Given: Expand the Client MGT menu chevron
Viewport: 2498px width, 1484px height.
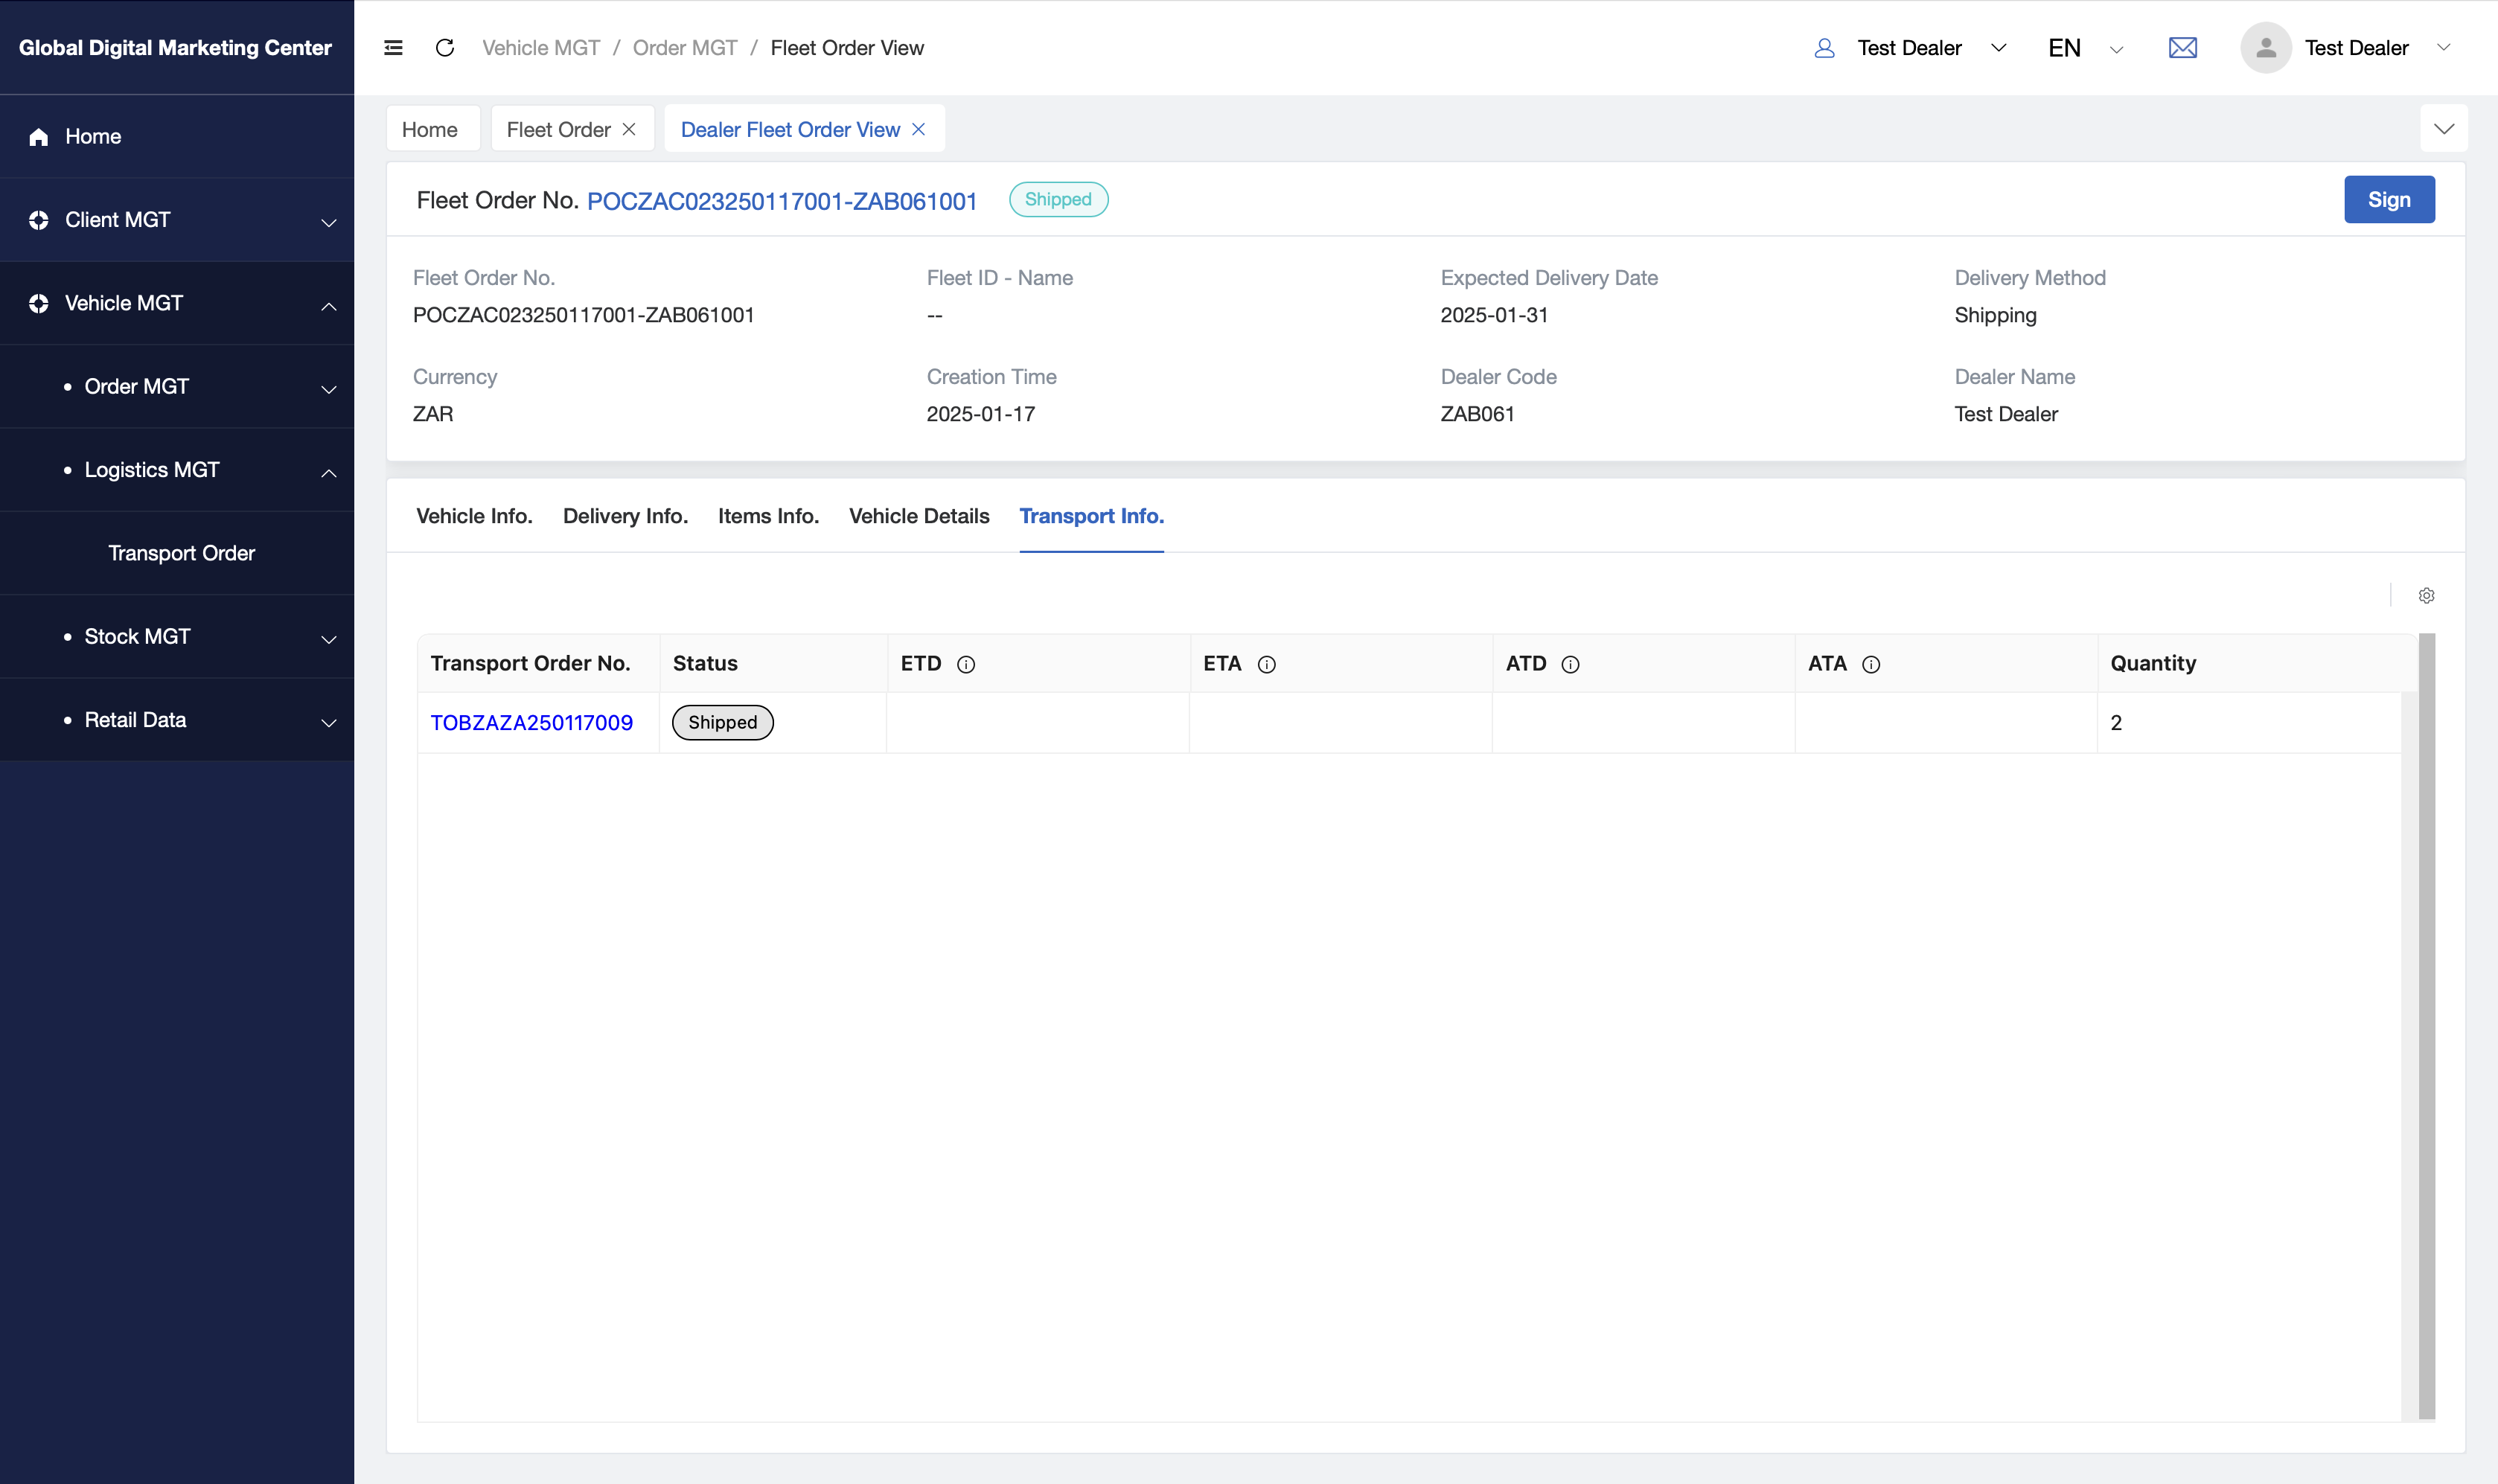Looking at the screenshot, I should (328, 222).
